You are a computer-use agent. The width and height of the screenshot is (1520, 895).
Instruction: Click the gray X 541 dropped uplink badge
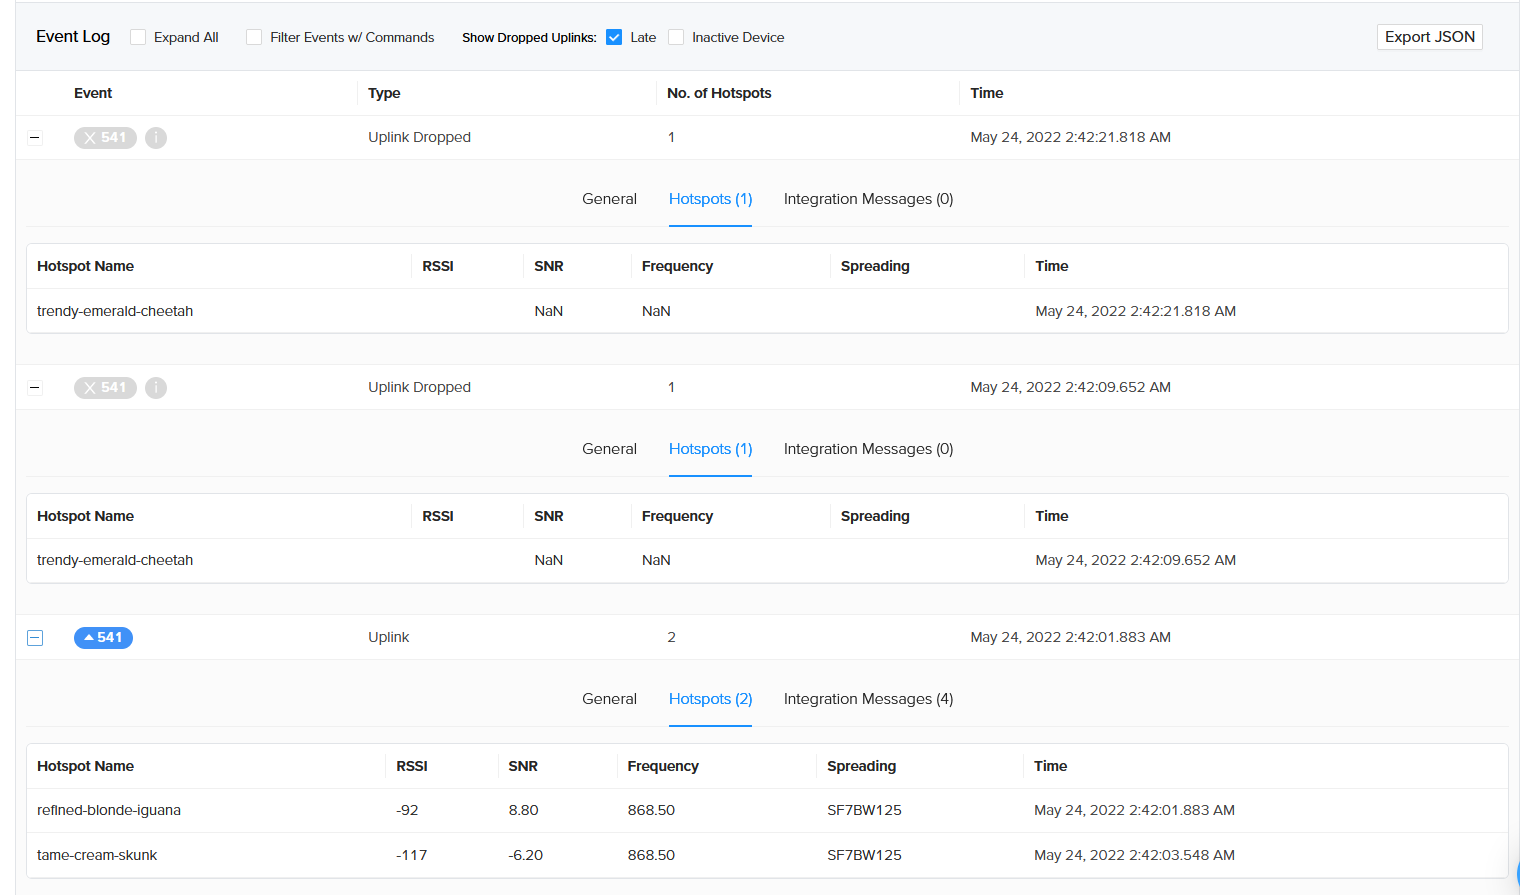click(x=105, y=137)
